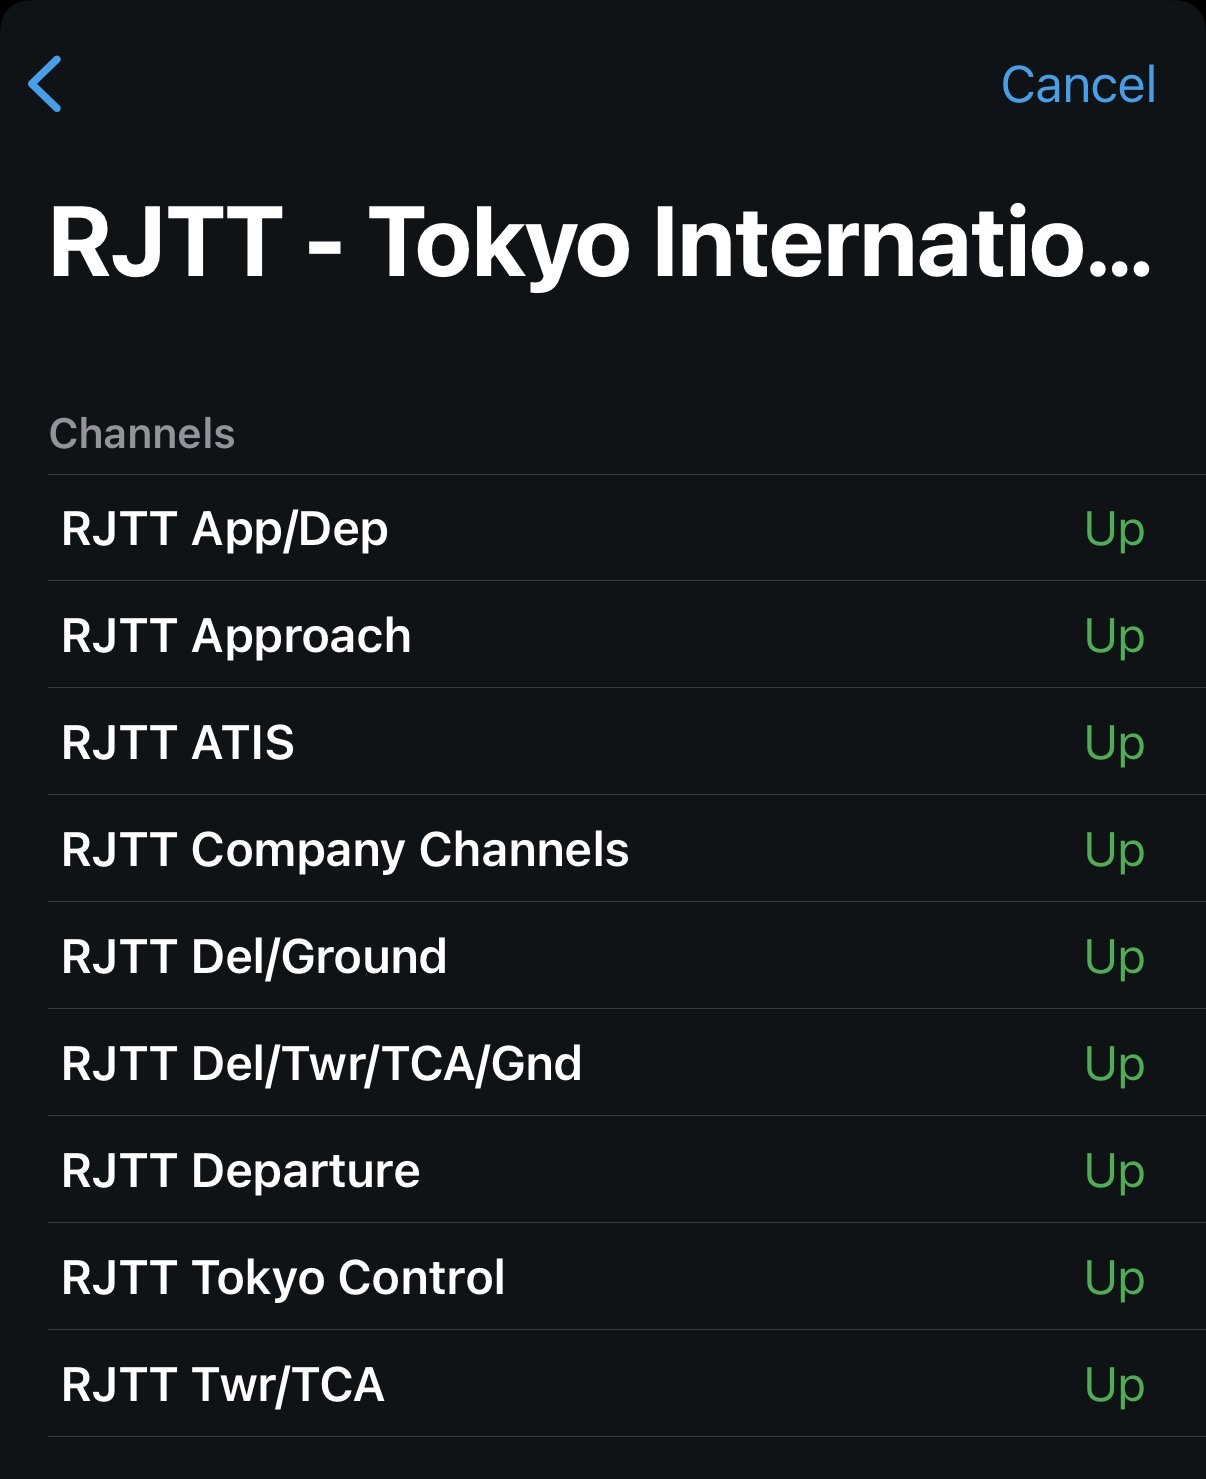This screenshot has height=1479, width=1206.
Task: Select the RJTT Approach channel
Action: tap(236, 635)
